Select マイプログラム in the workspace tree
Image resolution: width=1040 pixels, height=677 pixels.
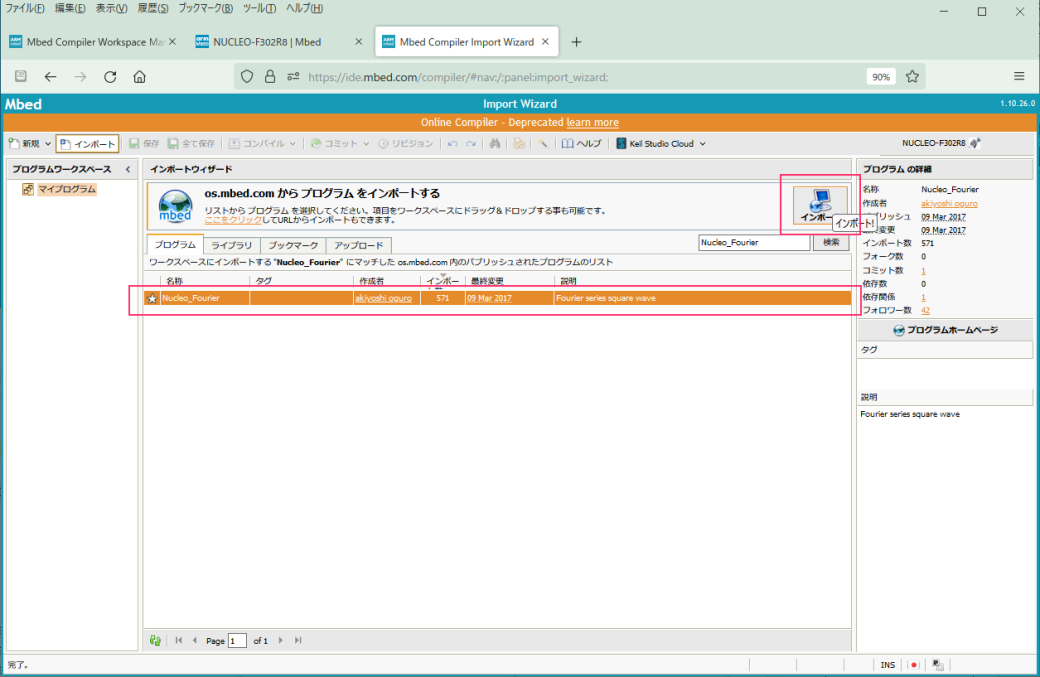click(x=67, y=189)
